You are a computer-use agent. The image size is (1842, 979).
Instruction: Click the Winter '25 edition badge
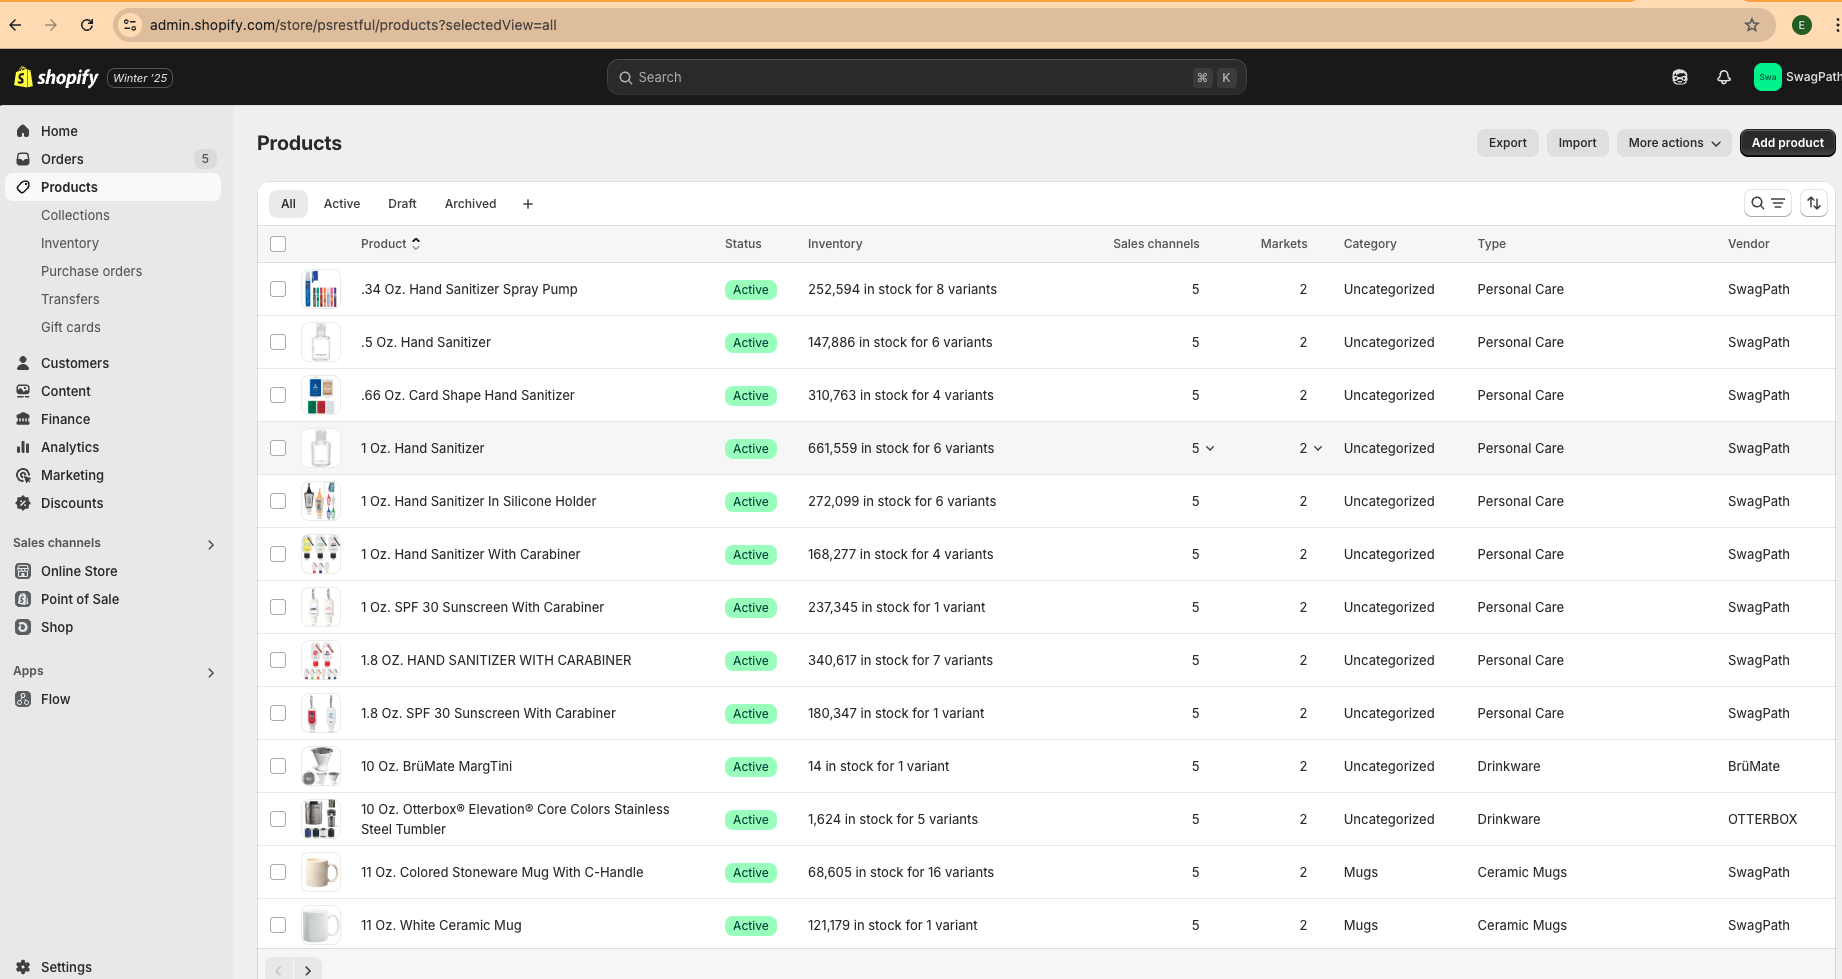click(140, 78)
